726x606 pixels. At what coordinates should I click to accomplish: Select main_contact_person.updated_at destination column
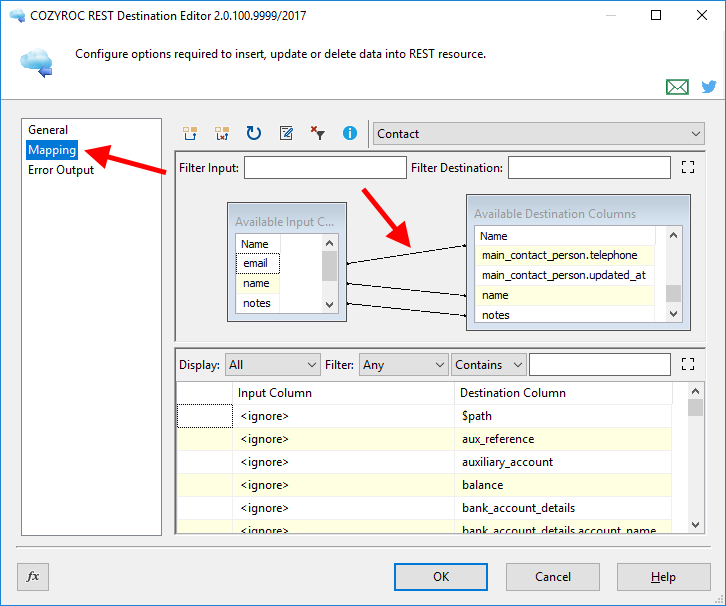point(564,275)
